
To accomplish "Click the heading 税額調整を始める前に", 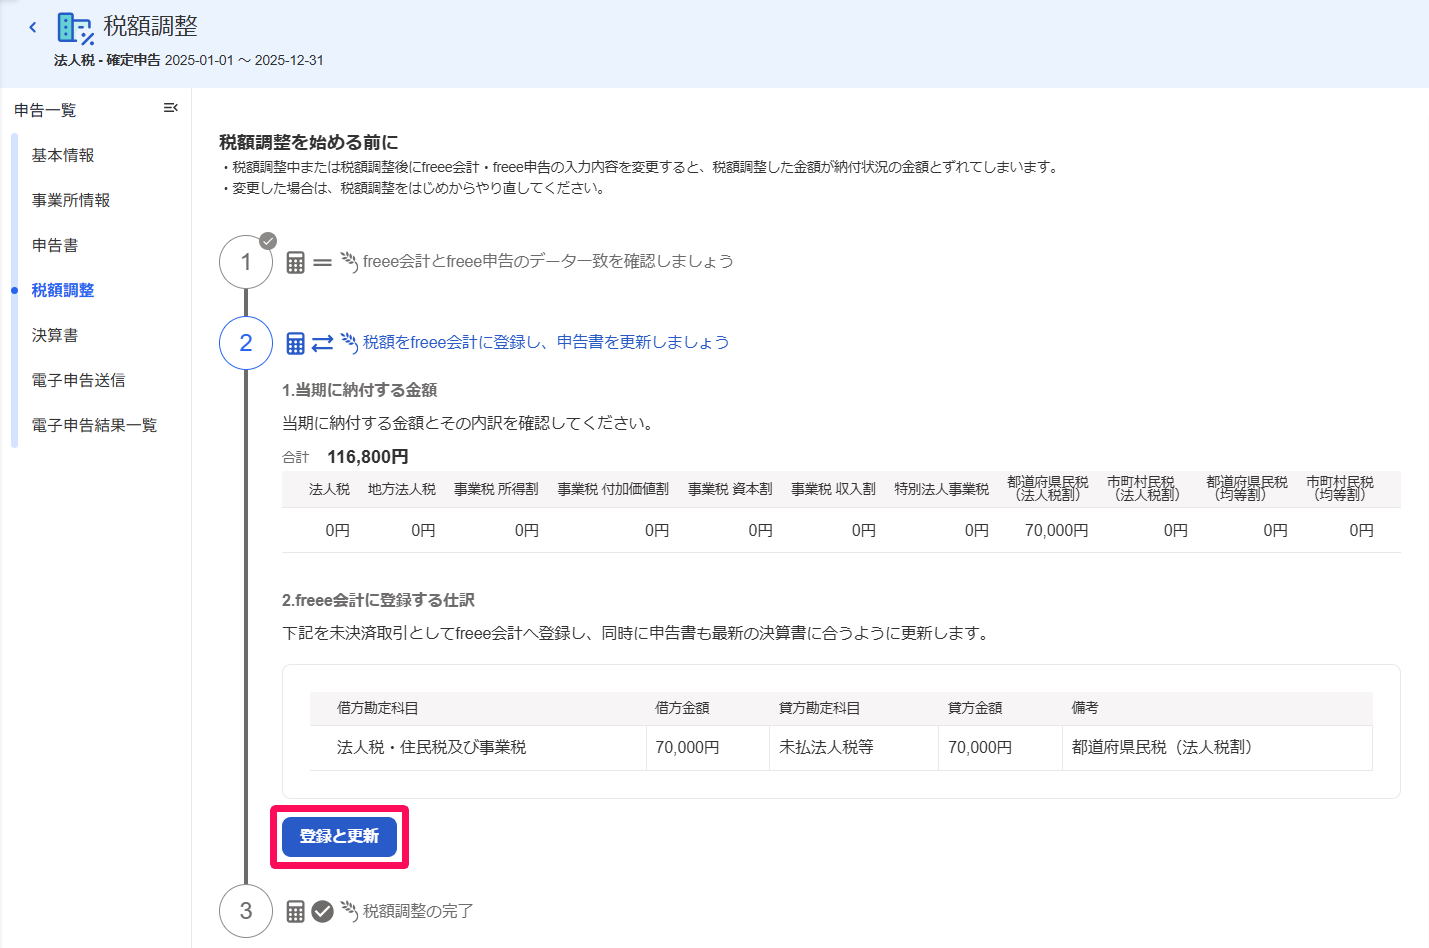I will [x=309, y=142].
